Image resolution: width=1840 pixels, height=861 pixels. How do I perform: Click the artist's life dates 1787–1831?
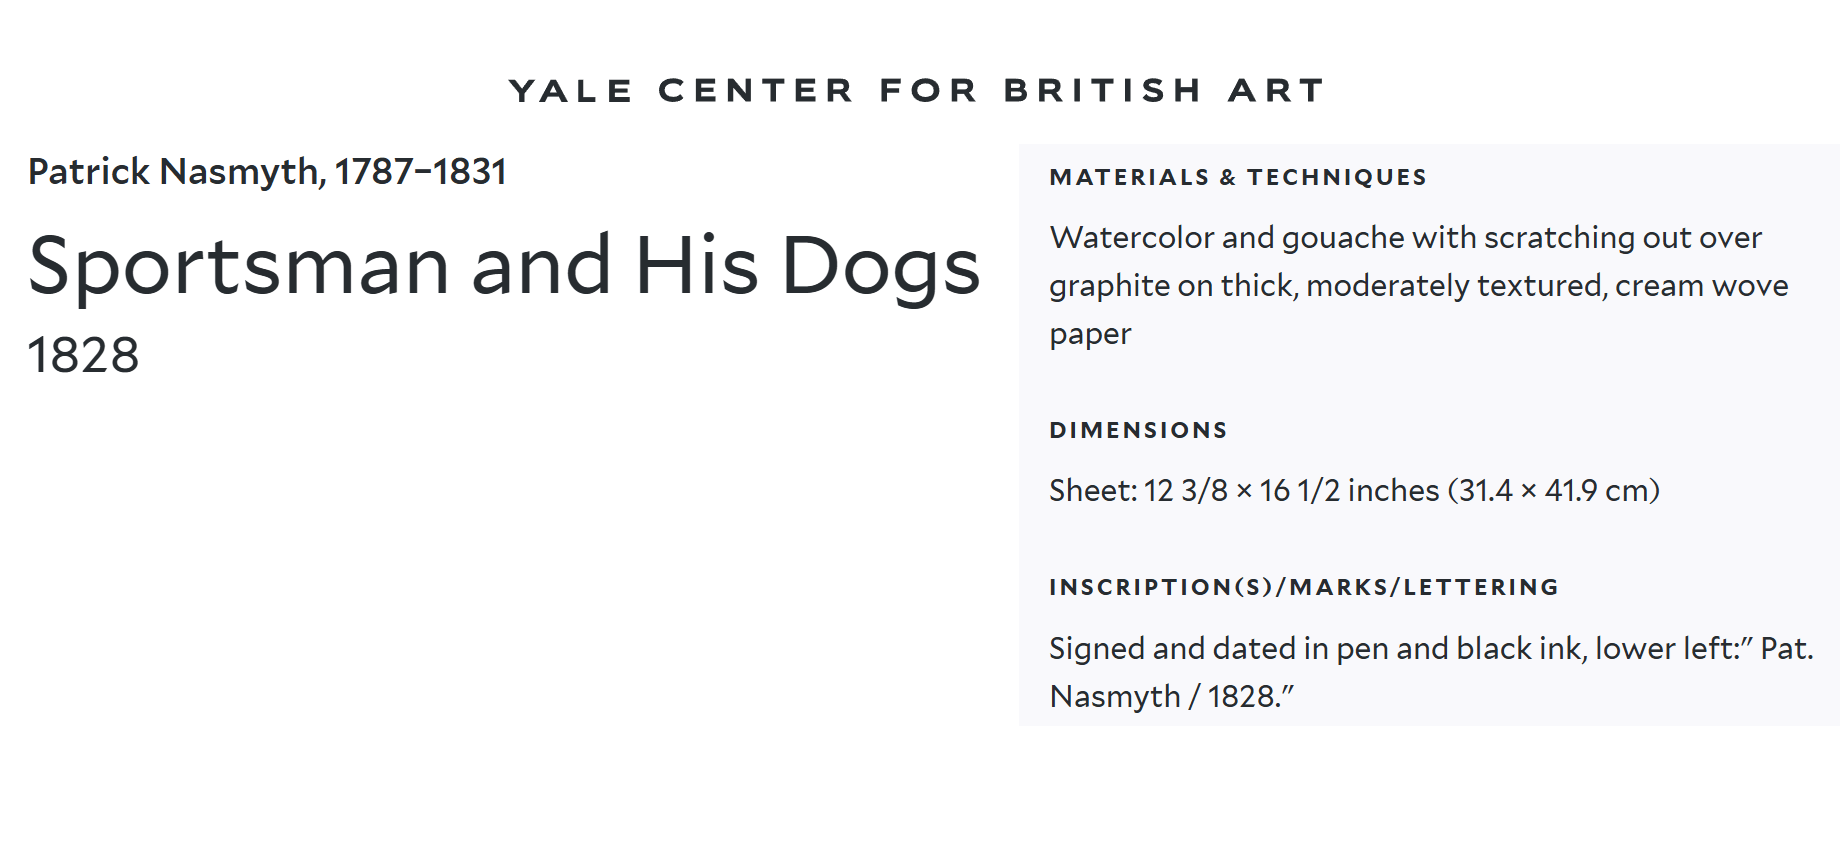click(420, 172)
